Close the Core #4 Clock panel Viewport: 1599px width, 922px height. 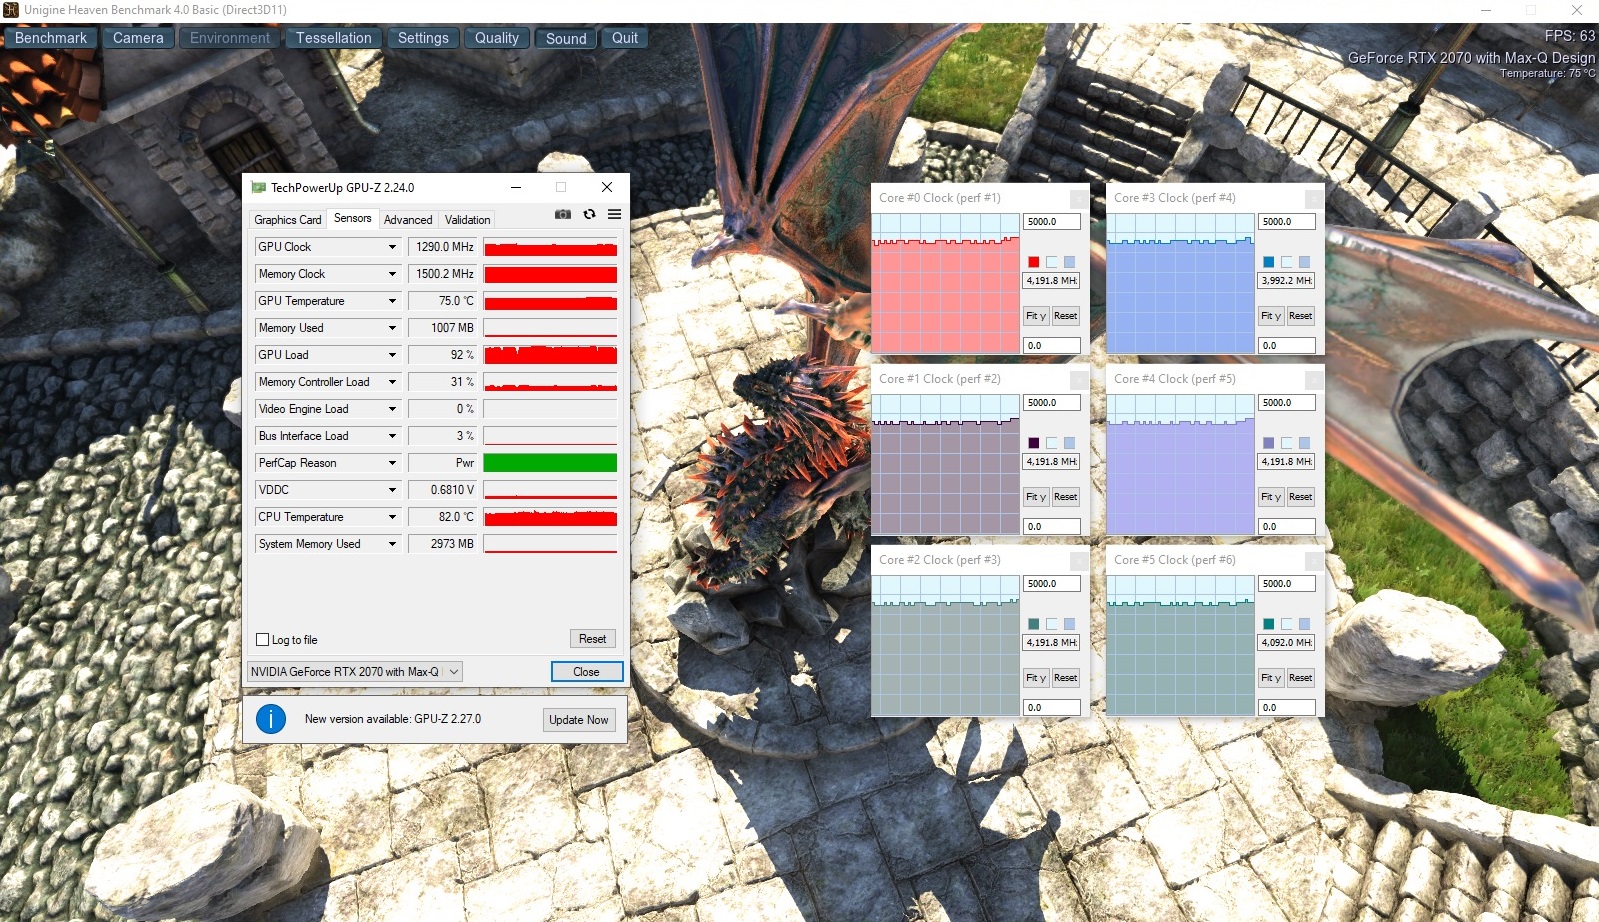click(x=1314, y=379)
